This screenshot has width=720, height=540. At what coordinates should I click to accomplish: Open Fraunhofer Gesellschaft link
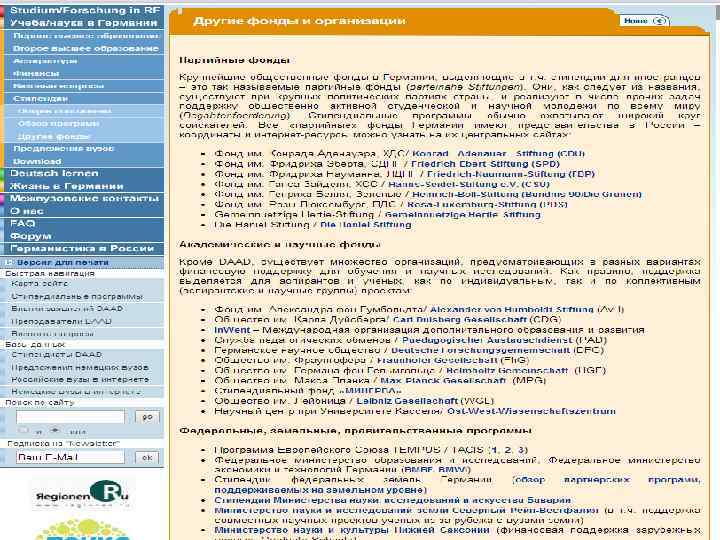pyautogui.click(x=437, y=360)
